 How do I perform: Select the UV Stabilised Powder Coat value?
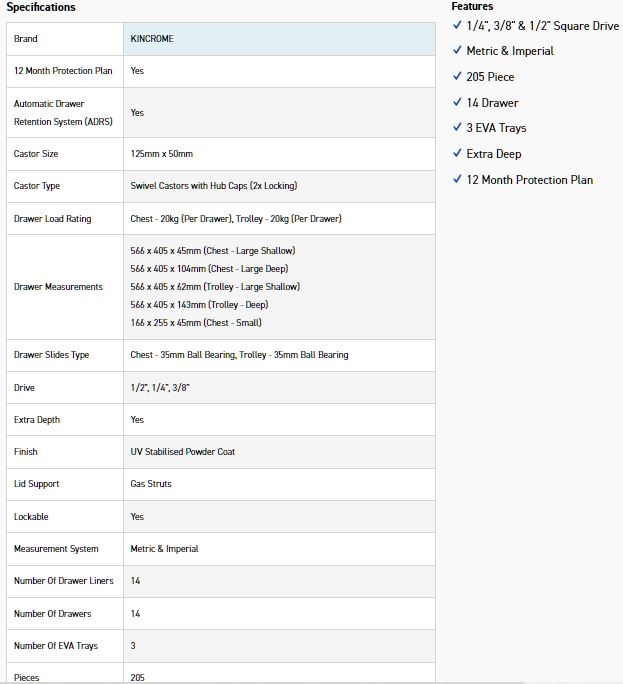[x=183, y=452]
